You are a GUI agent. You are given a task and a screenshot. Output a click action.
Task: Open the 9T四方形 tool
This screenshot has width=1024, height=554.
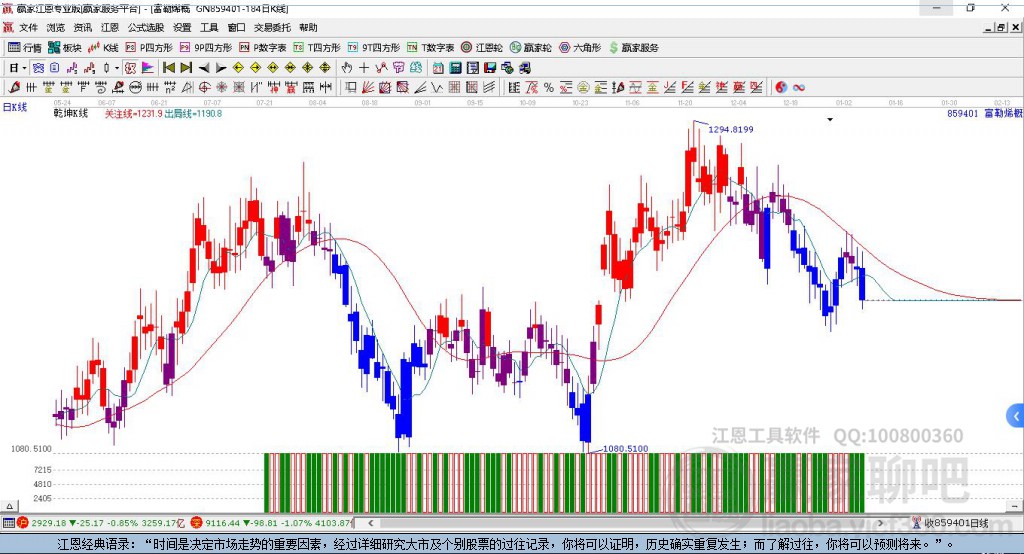(x=374, y=48)
